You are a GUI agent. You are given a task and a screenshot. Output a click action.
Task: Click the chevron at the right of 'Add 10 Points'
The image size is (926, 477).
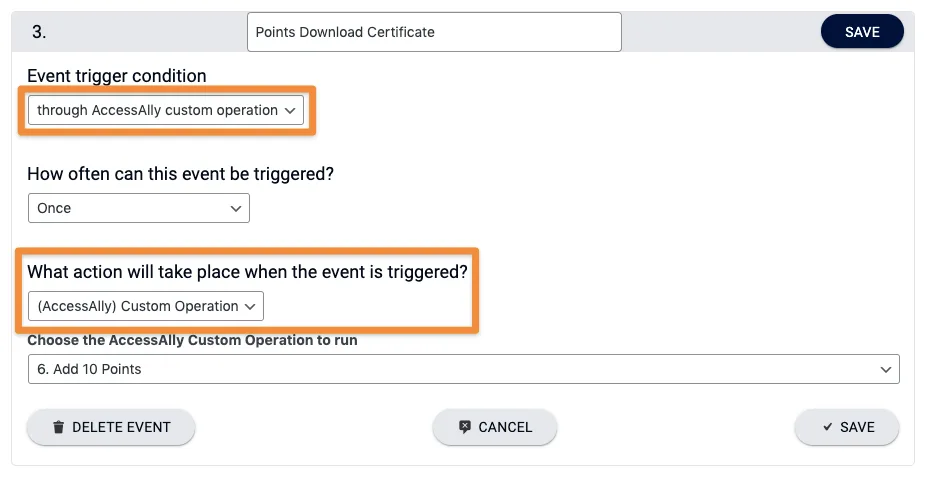(885, 369)
